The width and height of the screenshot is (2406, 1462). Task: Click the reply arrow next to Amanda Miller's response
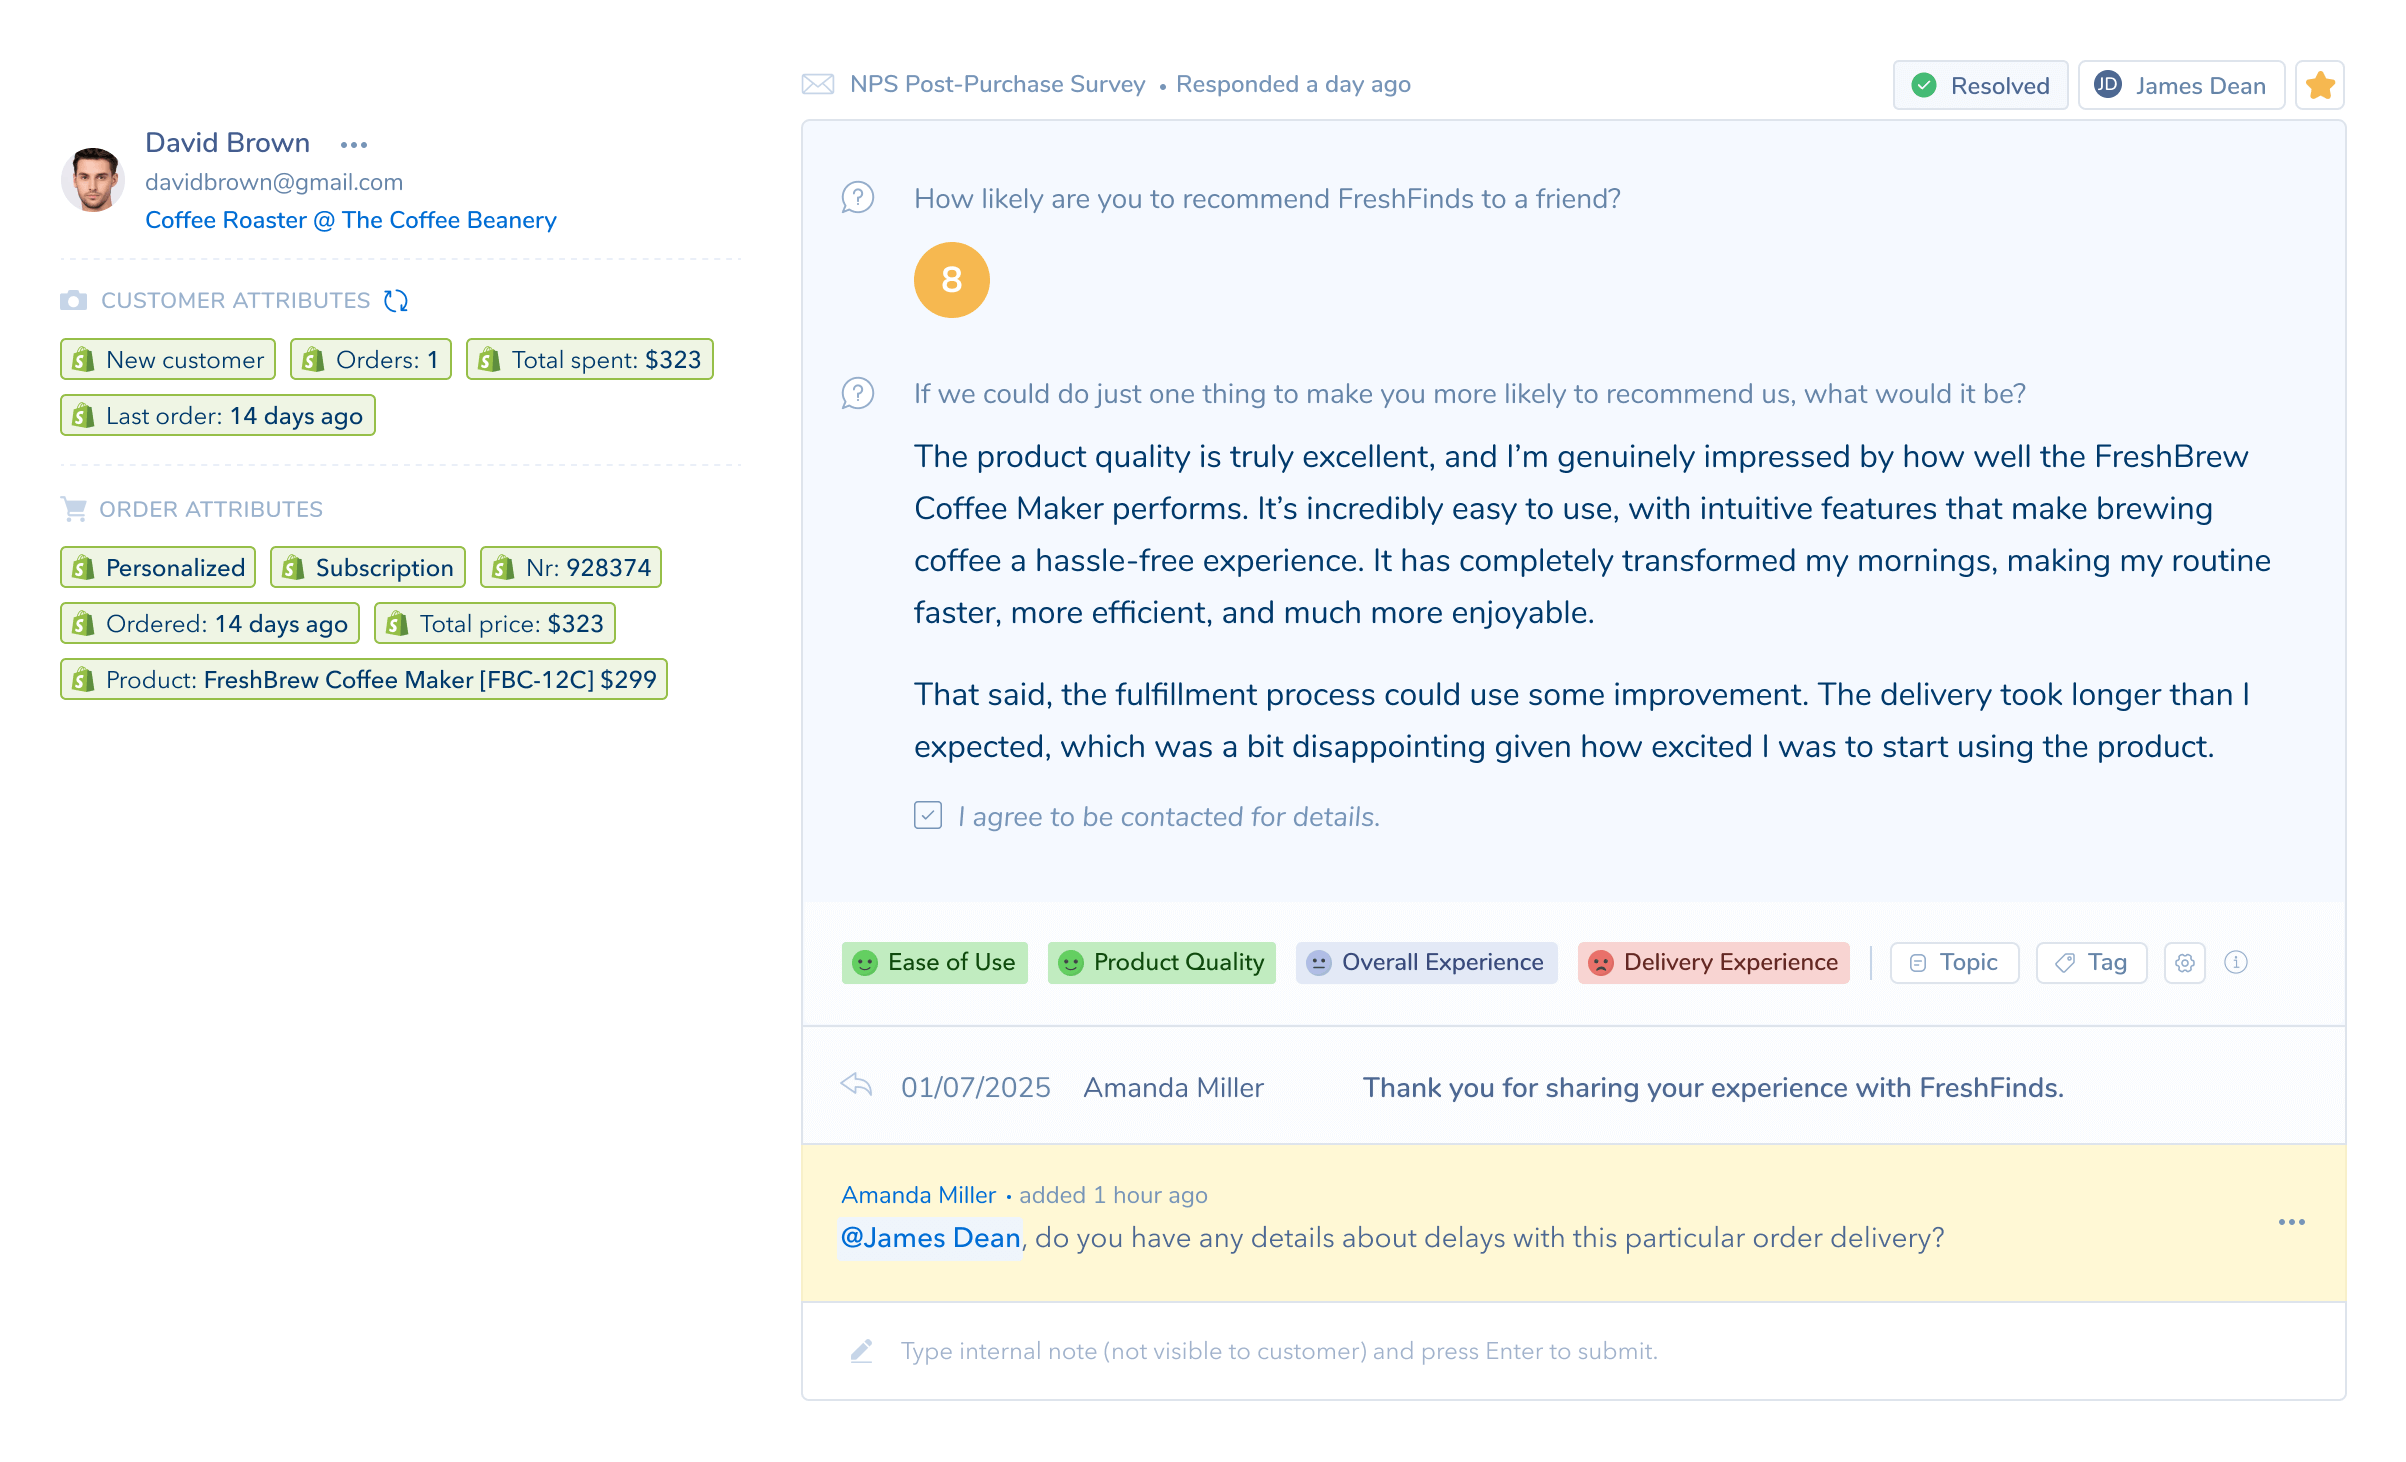858,1085
